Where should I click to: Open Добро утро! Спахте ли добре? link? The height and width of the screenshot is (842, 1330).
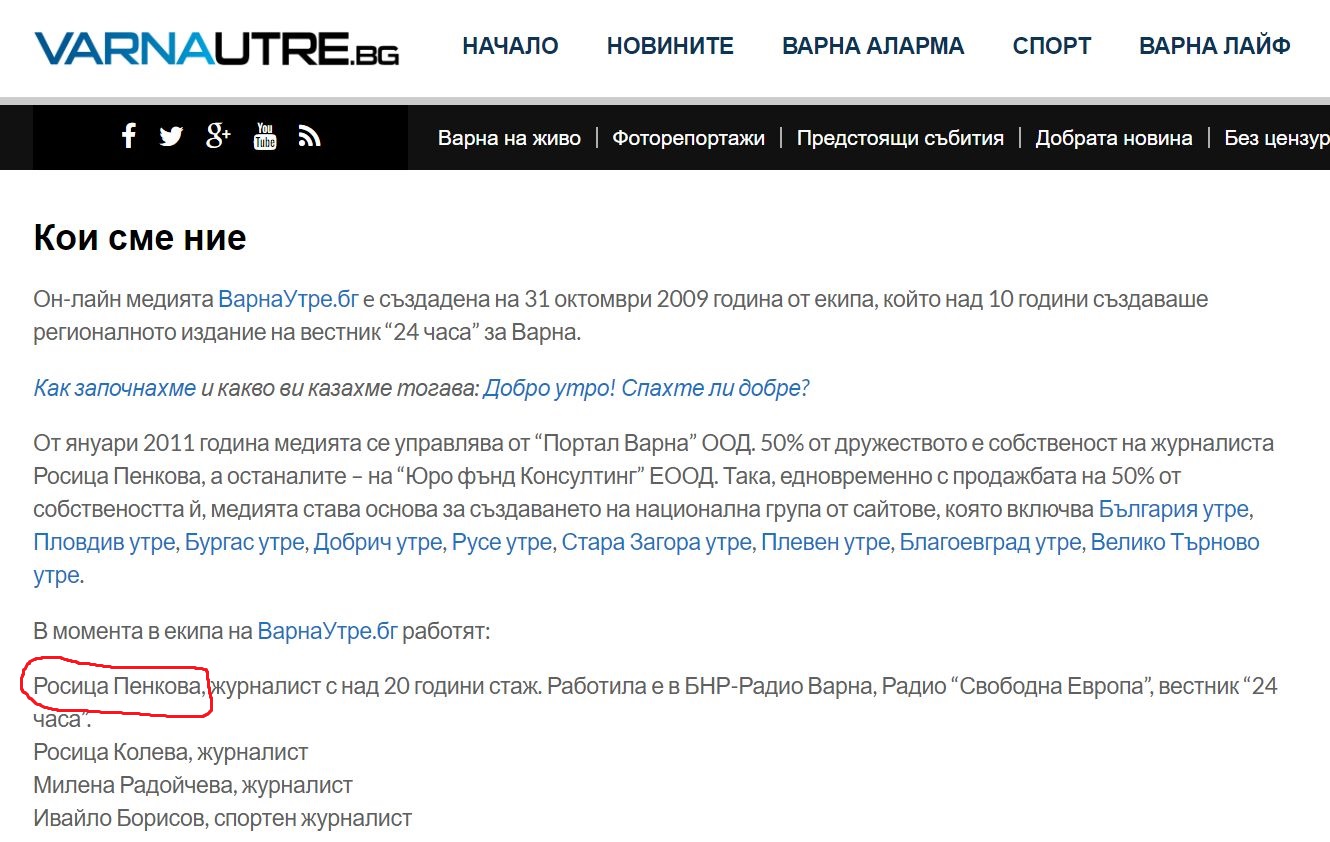point(646,388)
